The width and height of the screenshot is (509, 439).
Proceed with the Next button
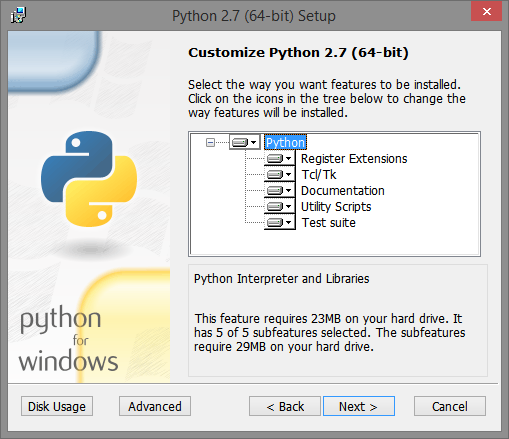(x=359, y=406)
